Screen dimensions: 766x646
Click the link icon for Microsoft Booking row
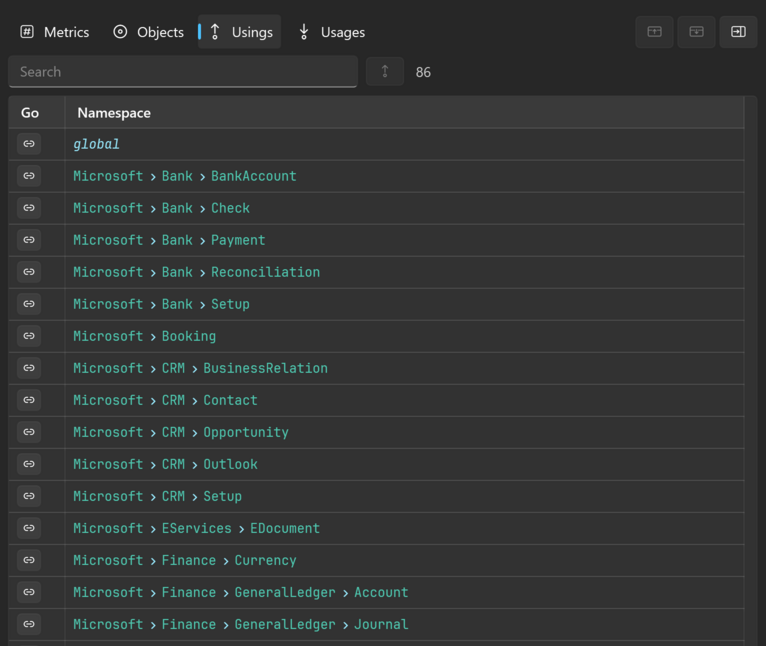coord(29,336)
